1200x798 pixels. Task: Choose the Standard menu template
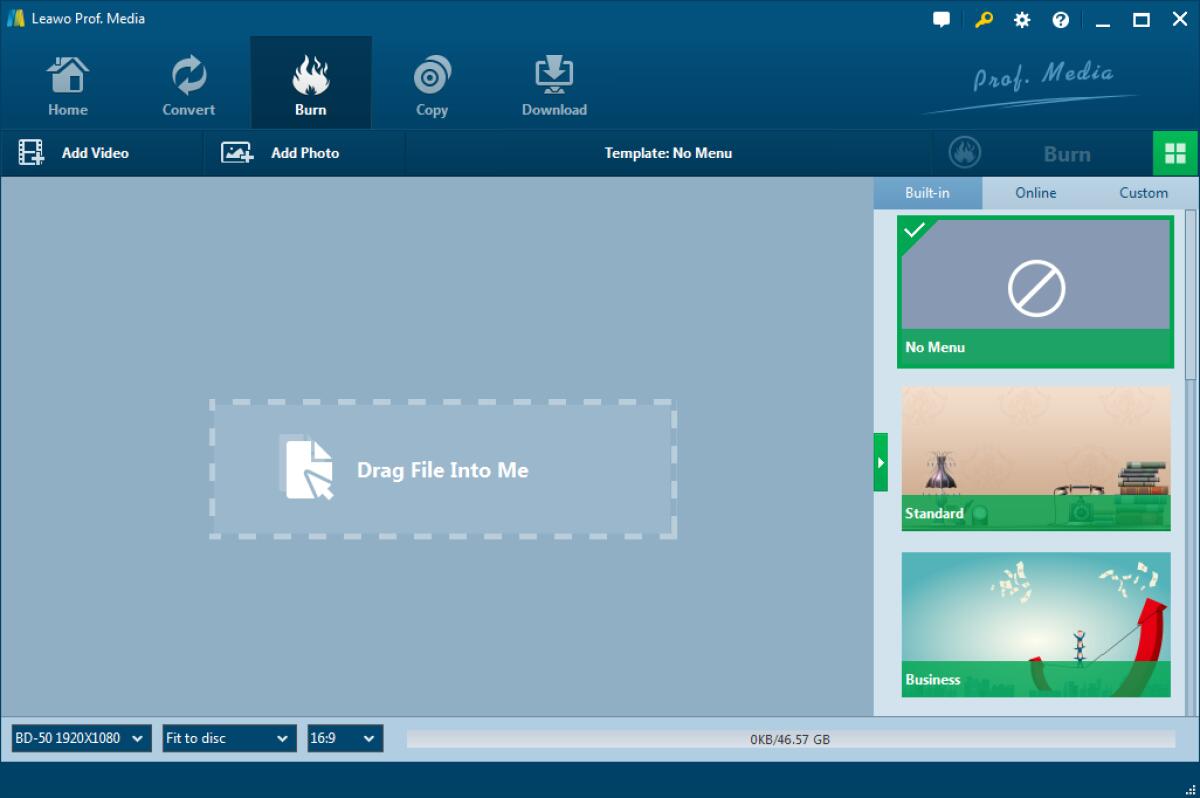1035,457
